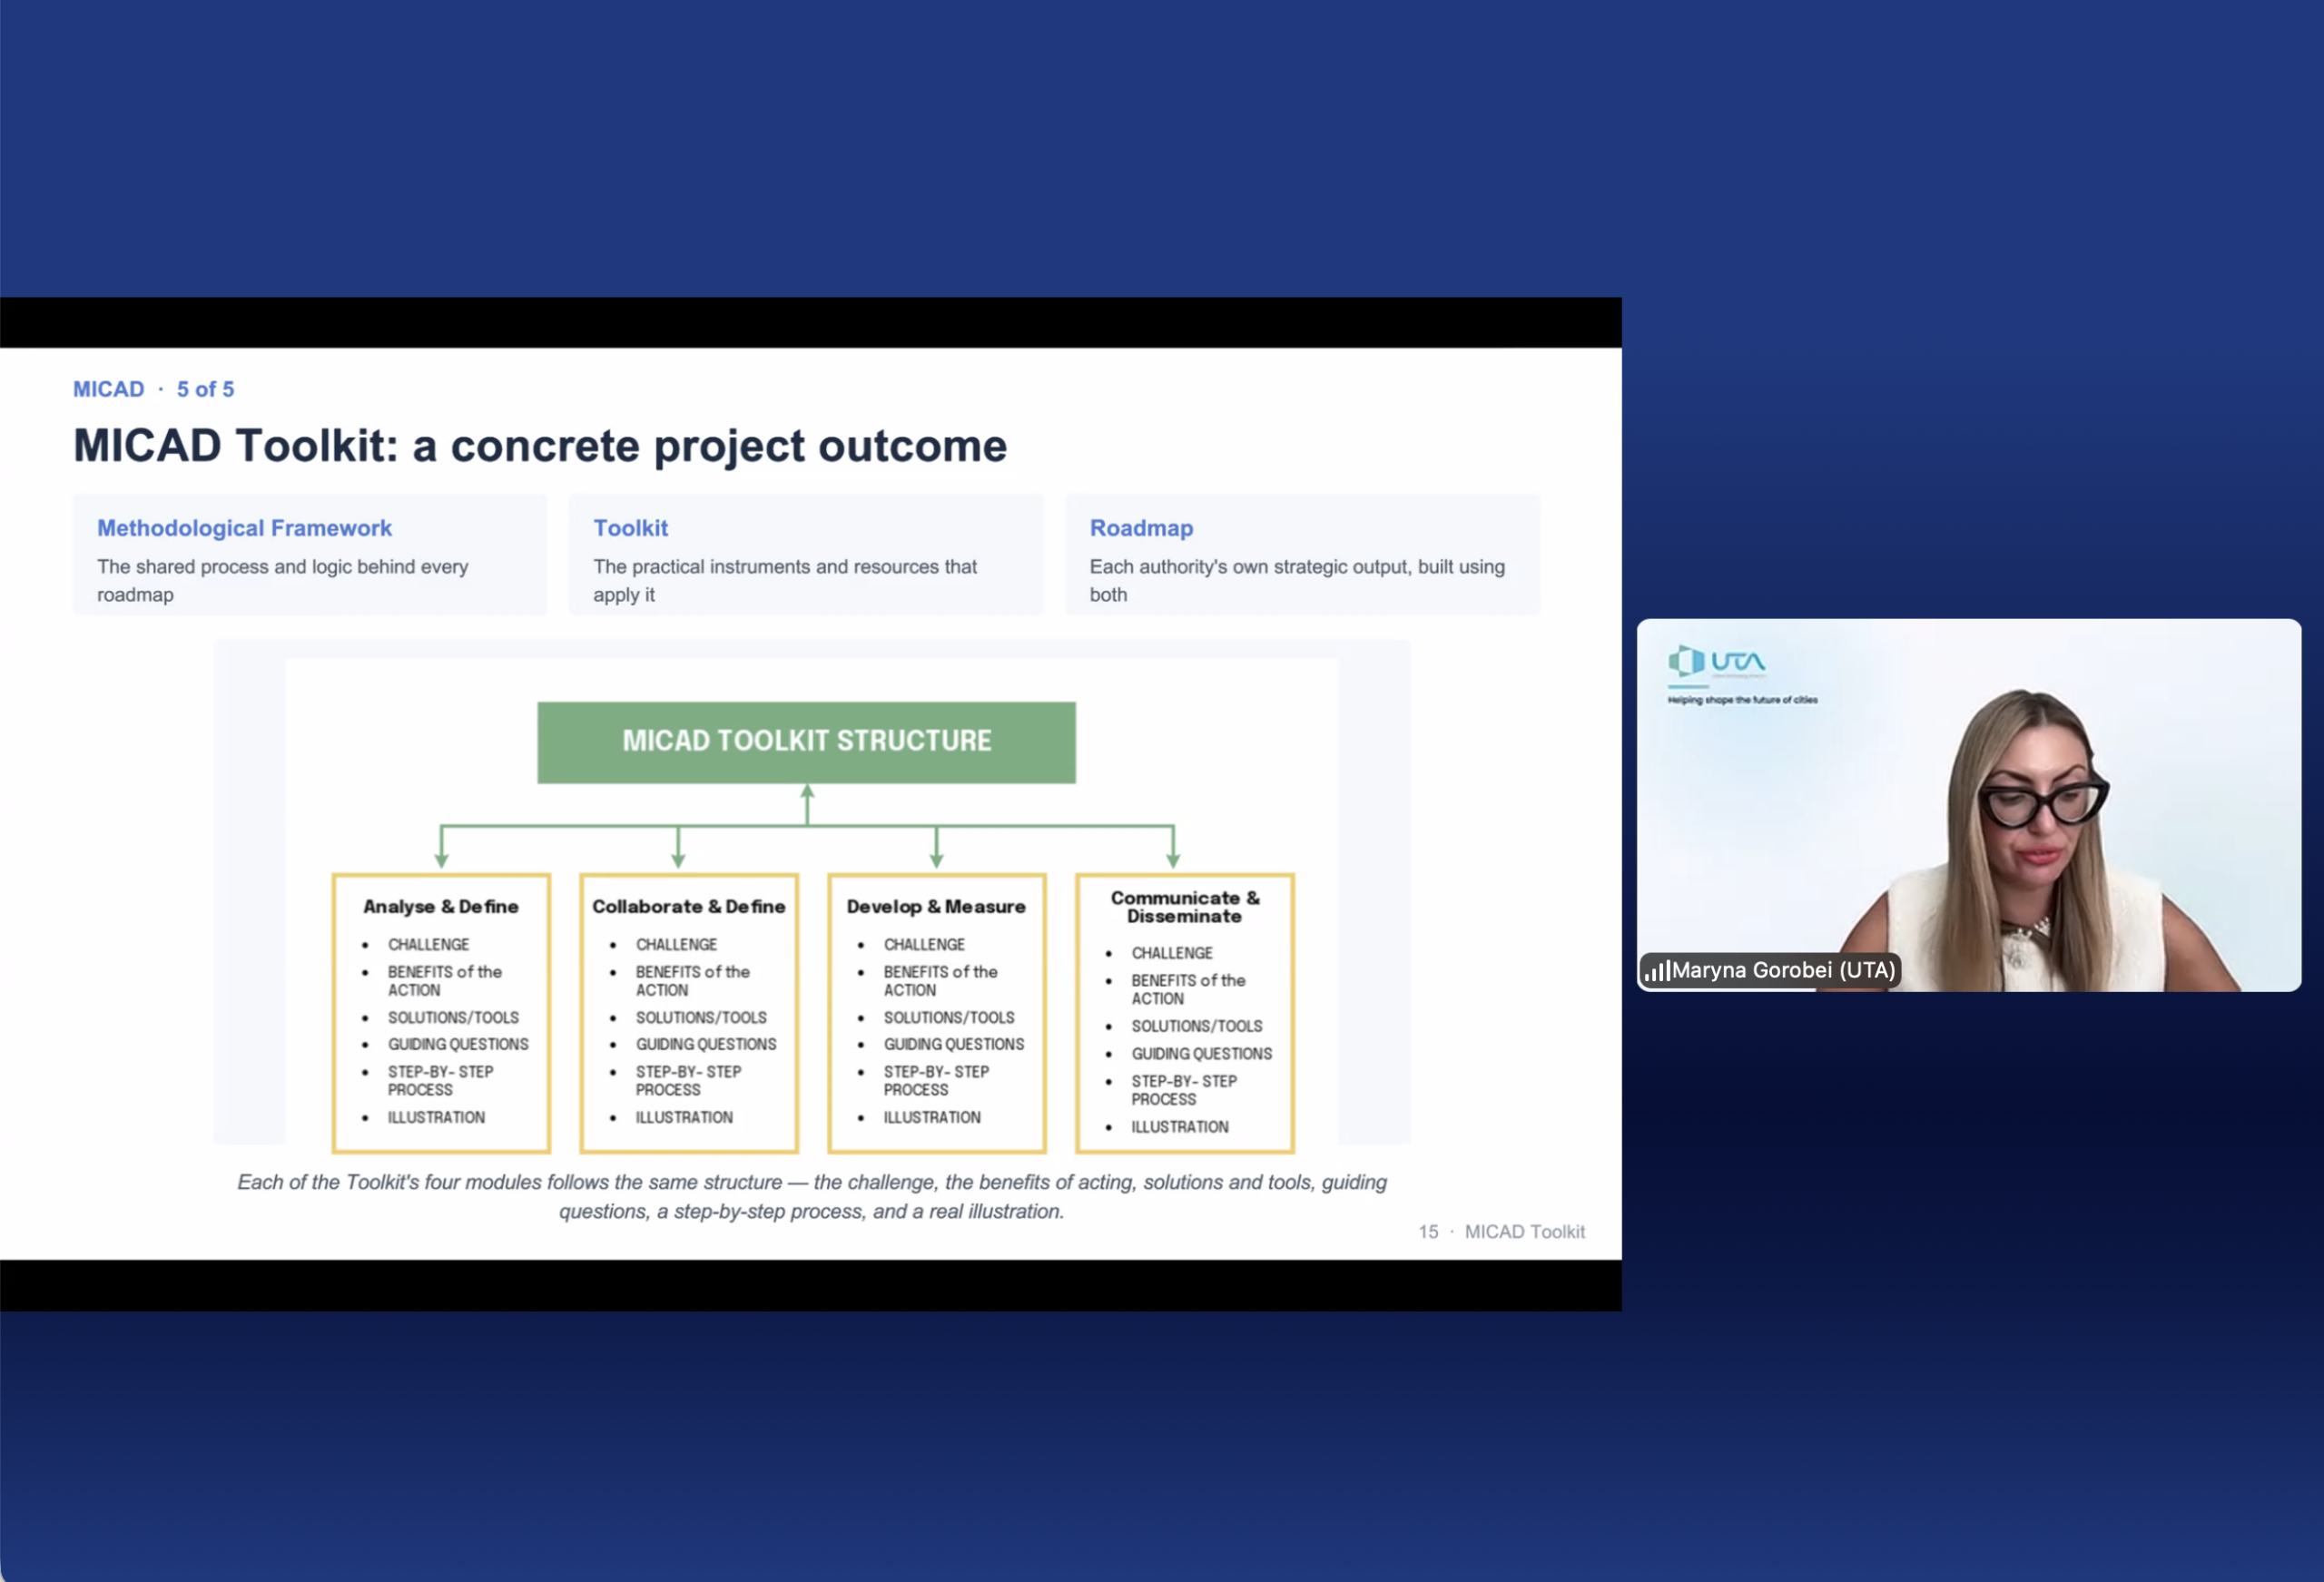Image resolution: width=2324 pixels, height=1582 pixels.
Task: Click the upward arrow under MICAD TOOLKIT STRUCTURE
Action: (807, 804)
